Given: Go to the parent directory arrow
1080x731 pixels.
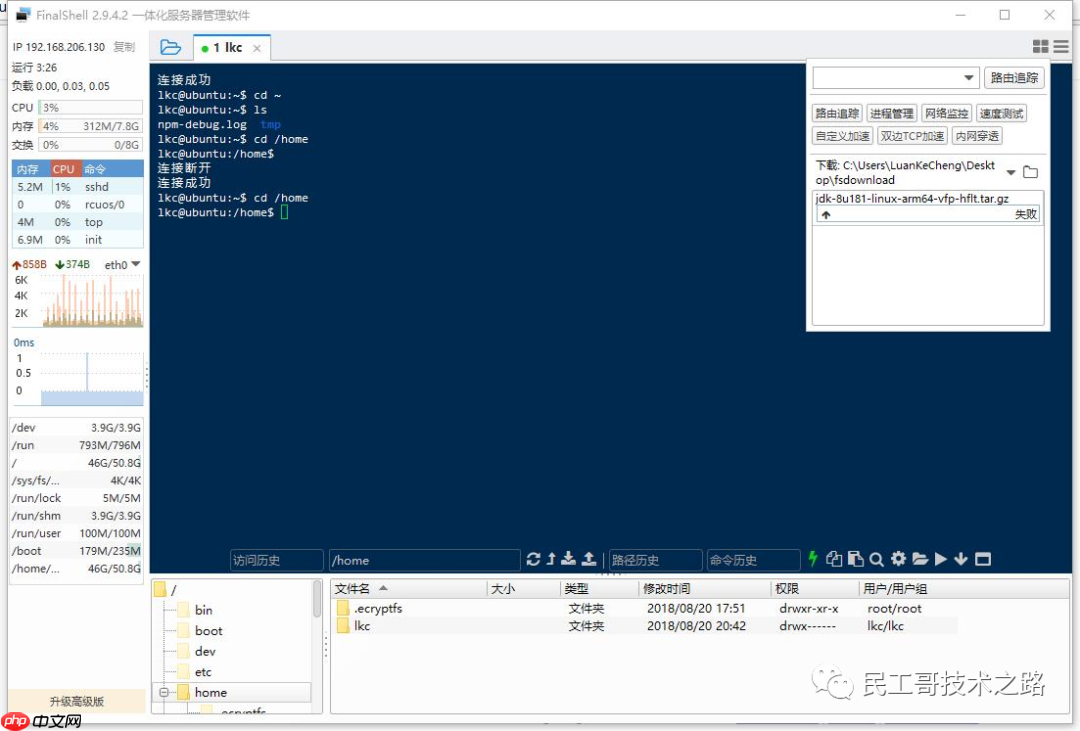Looking at the screenshot, I should coord(551,559).
